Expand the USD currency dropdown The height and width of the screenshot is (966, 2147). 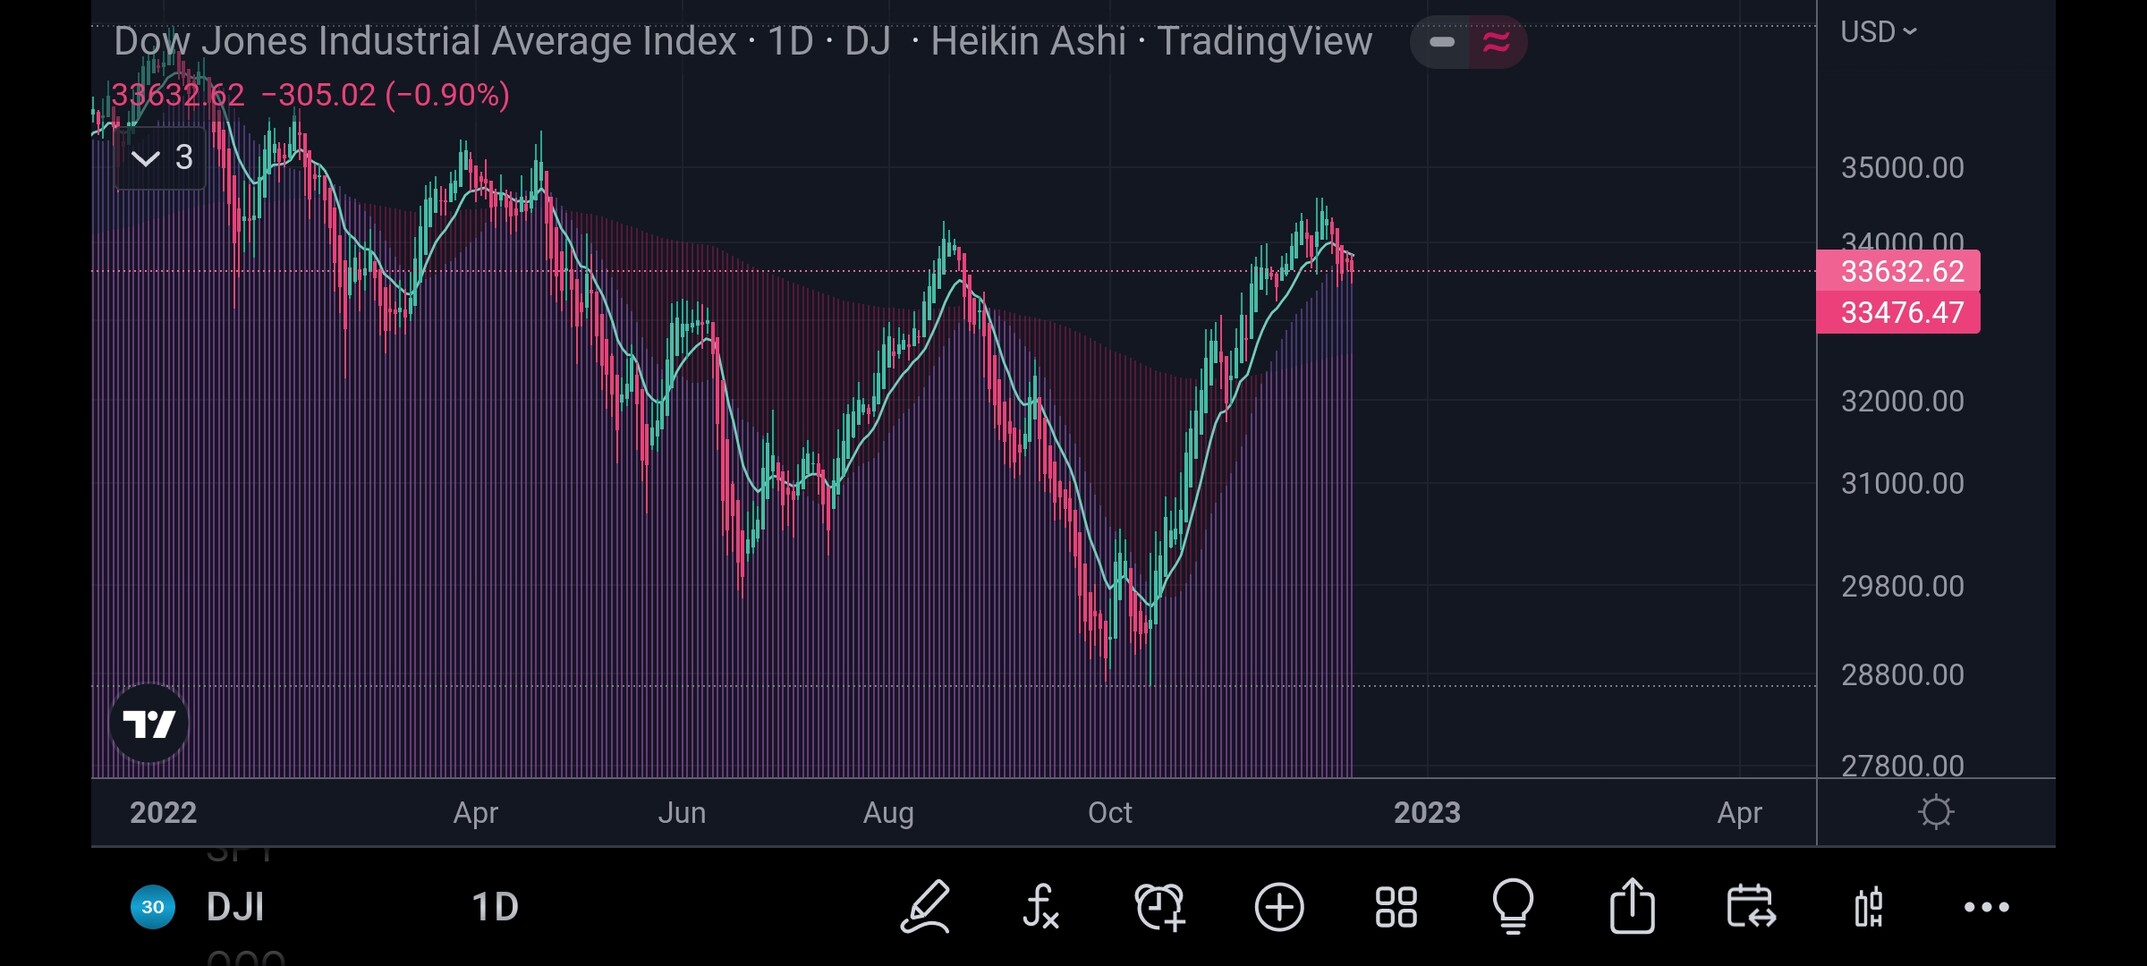(1878, 32)
